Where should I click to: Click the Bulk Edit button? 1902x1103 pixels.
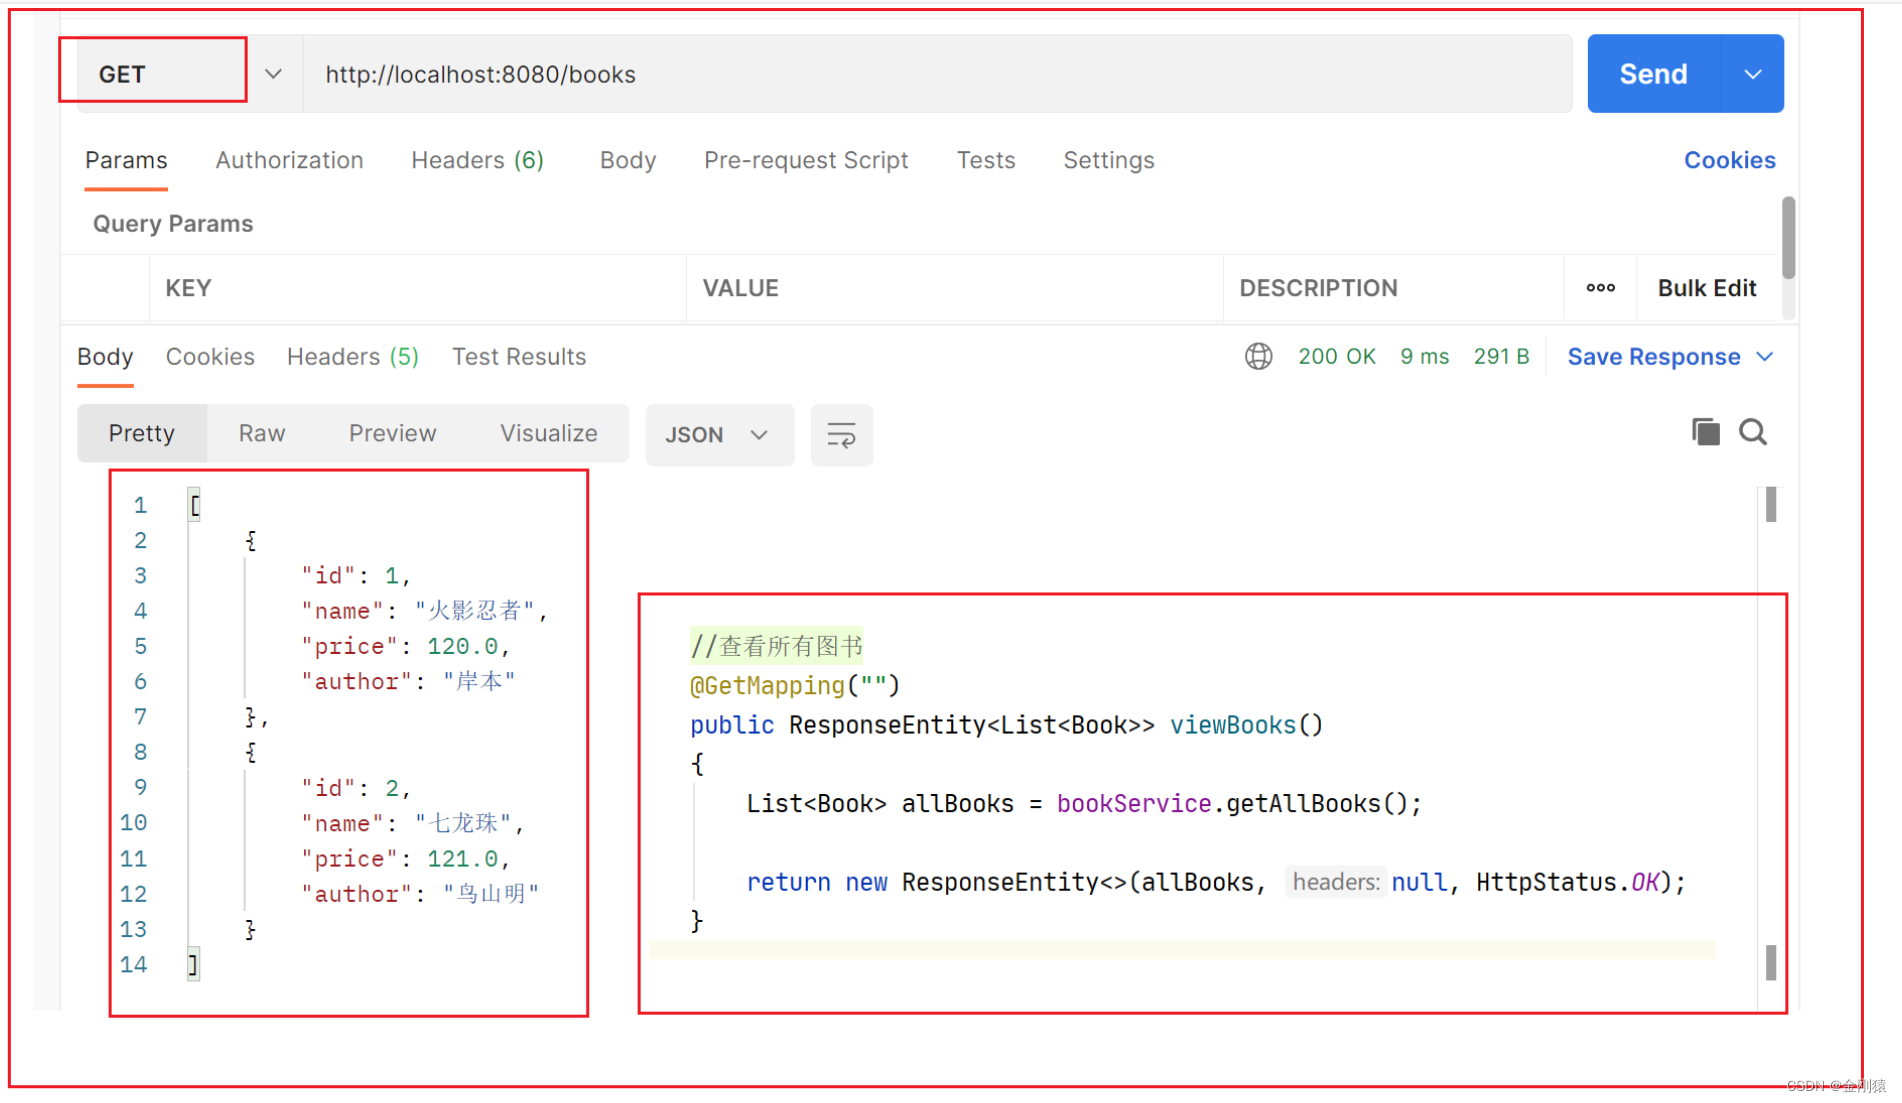coord(1707,288)
